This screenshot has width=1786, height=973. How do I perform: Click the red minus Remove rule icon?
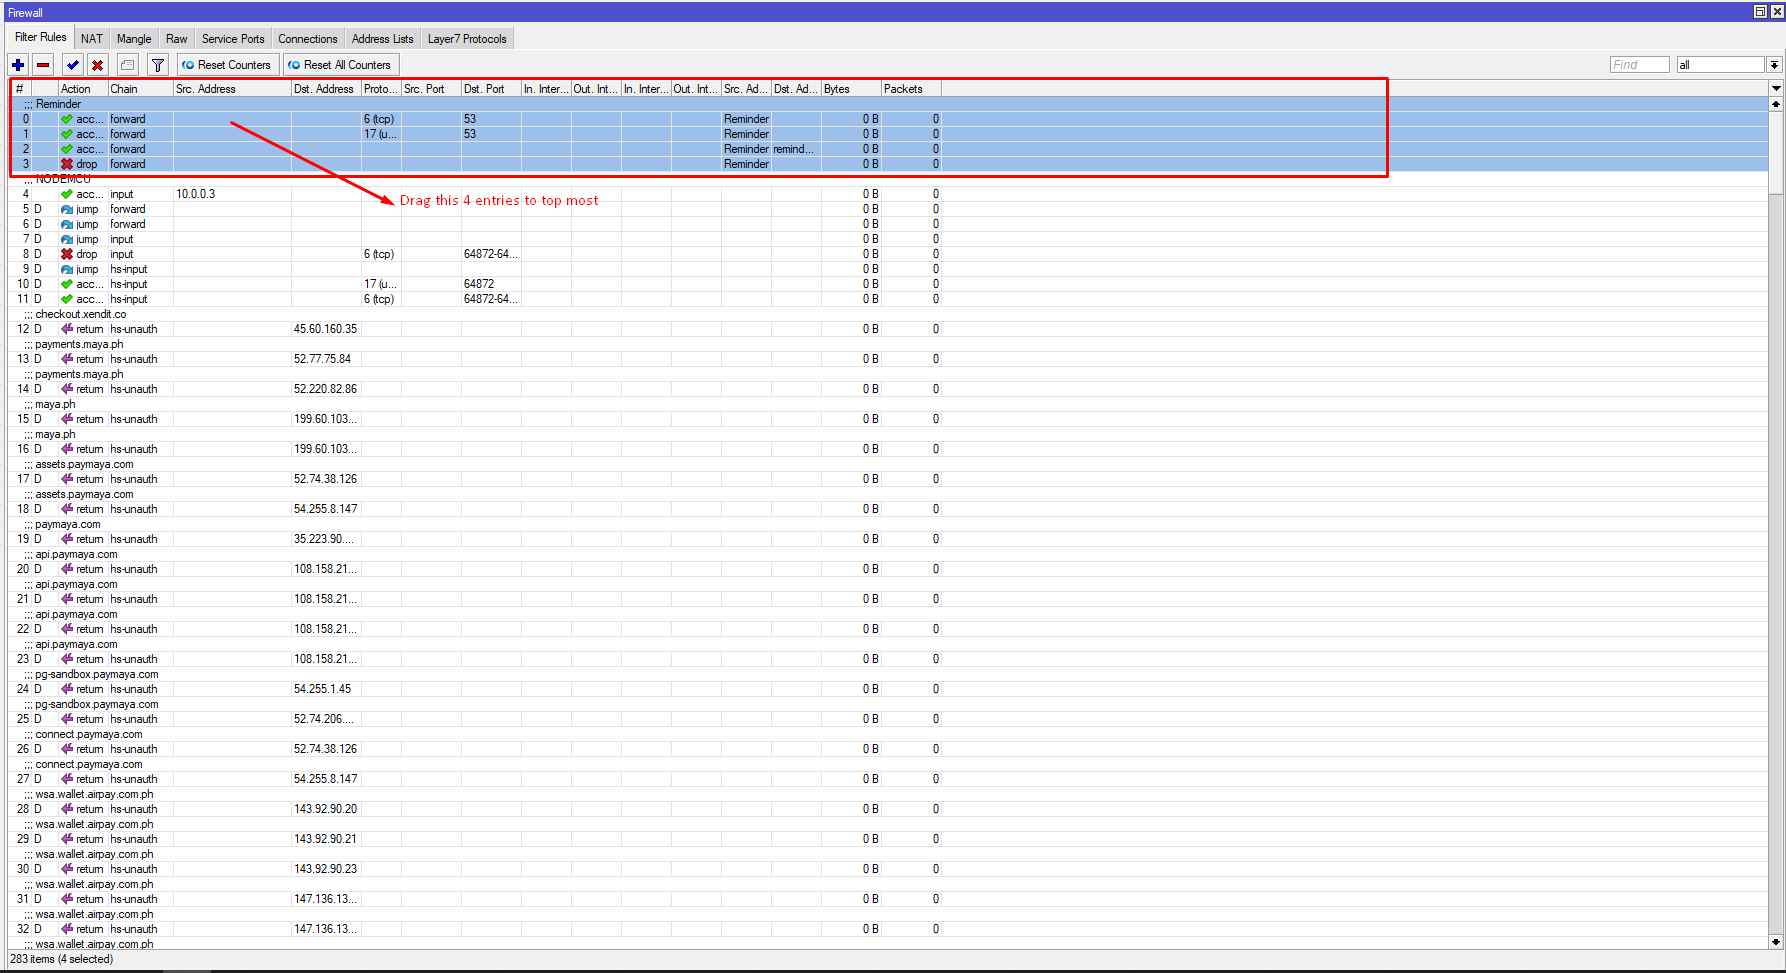43,65
